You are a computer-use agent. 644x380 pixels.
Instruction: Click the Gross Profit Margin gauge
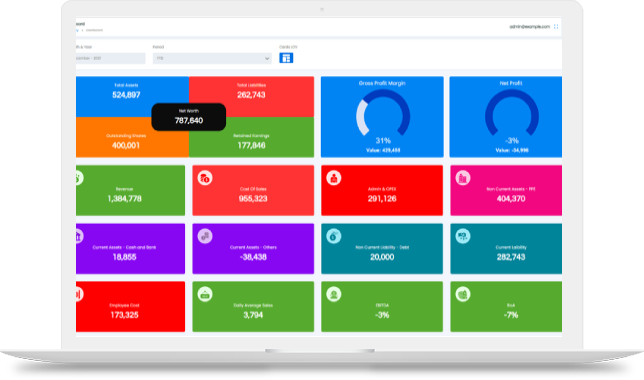coord(383,113)
